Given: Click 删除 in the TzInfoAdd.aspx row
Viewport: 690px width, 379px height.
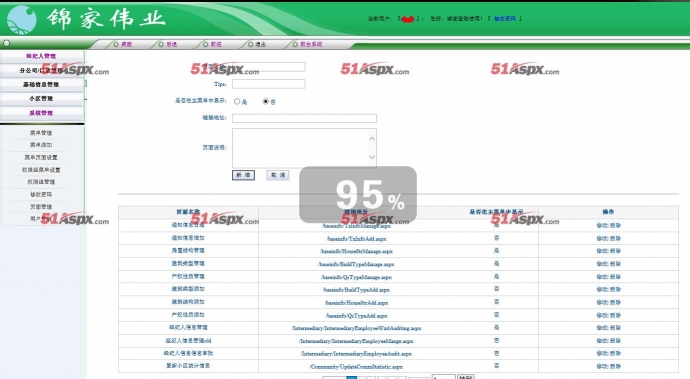Looking at the screenshot, I should 615,238.
